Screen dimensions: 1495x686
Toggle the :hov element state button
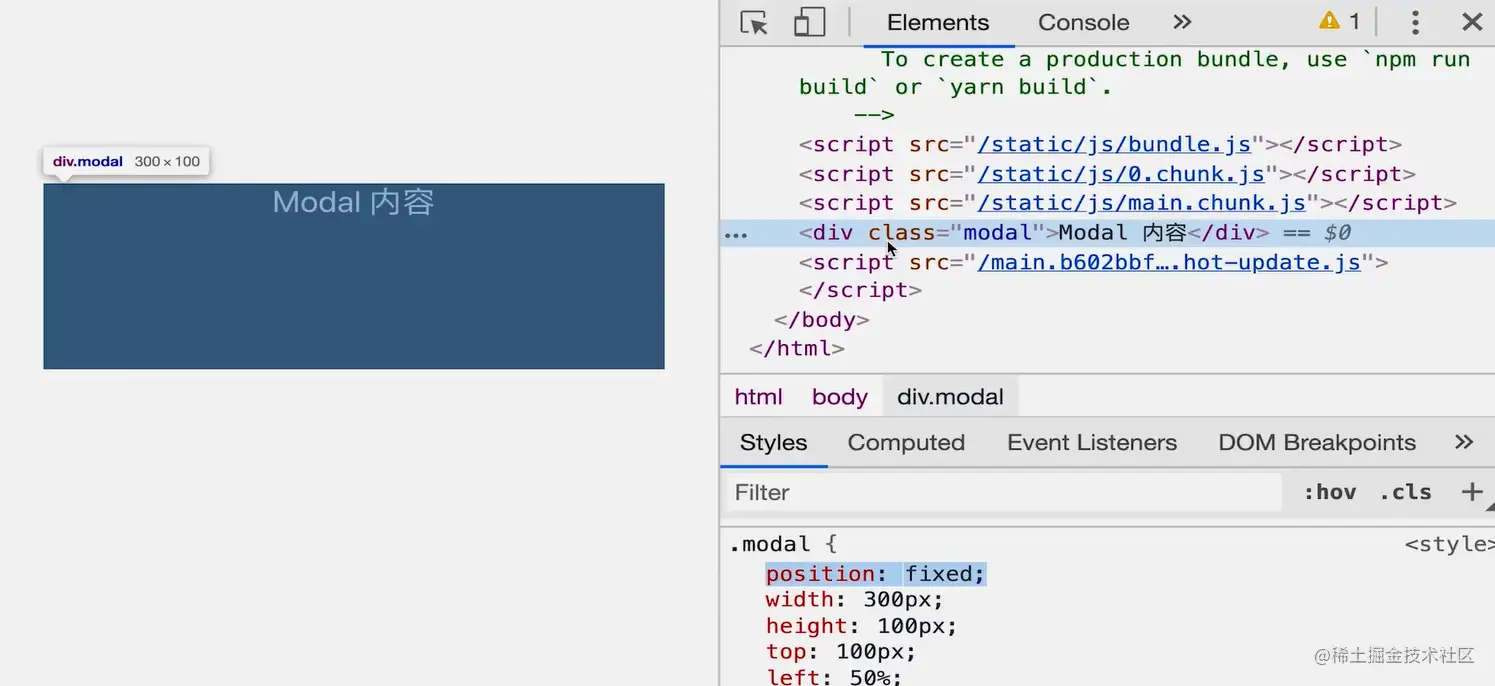point(1330,492)
